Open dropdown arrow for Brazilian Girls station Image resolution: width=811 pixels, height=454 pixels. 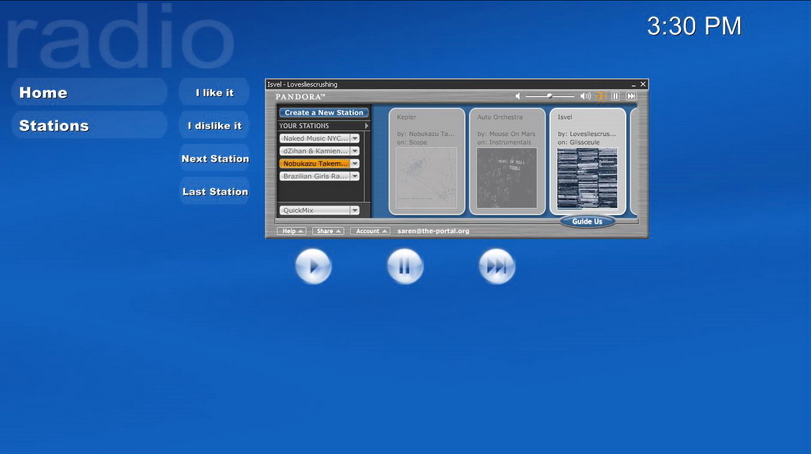click(355, 176)
